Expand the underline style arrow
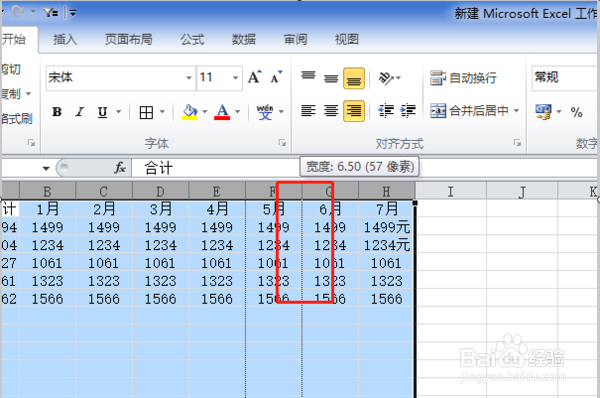 pyautogui.click(x=118, y=112)
